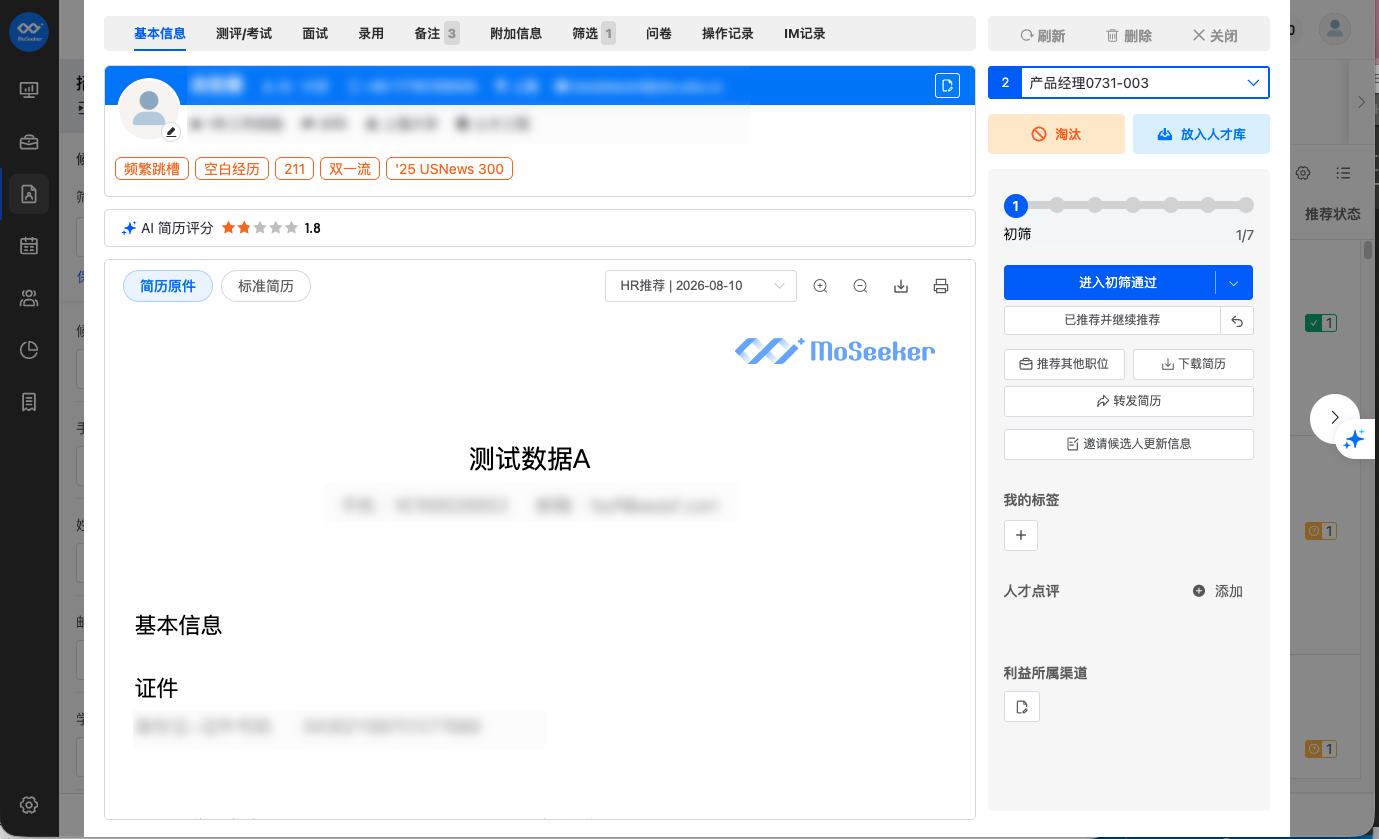The width and height of the screenshot is (1379, 839).
Task: Click the 空白经历 tag
Action: coord(232,169)
